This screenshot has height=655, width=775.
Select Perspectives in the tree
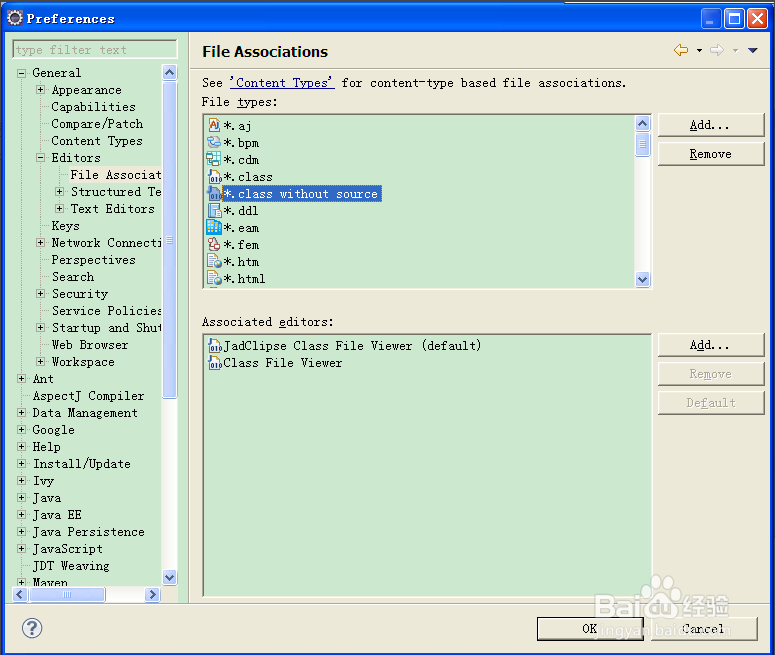tap(93, 260)
